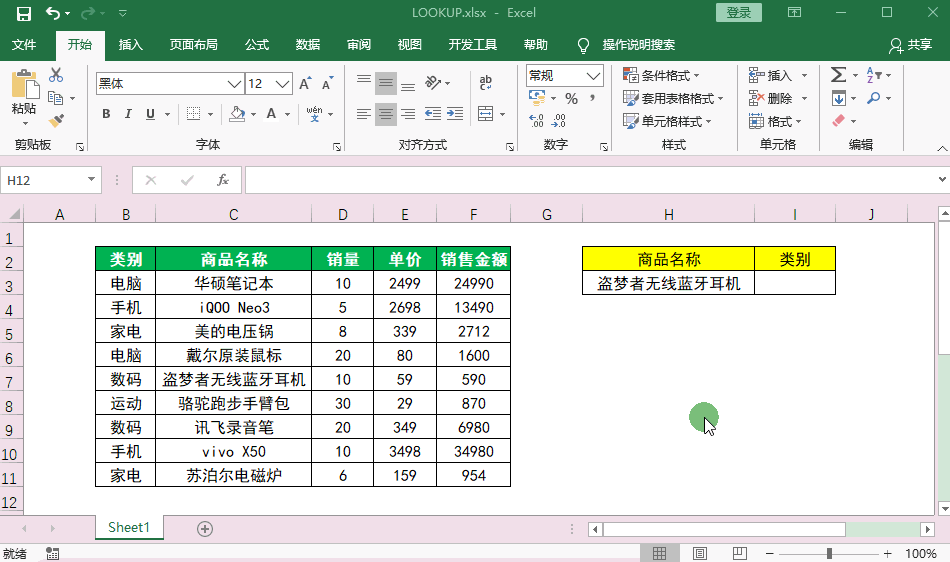
Task: Toggle Italic formatting
Action: pos(128,113)
